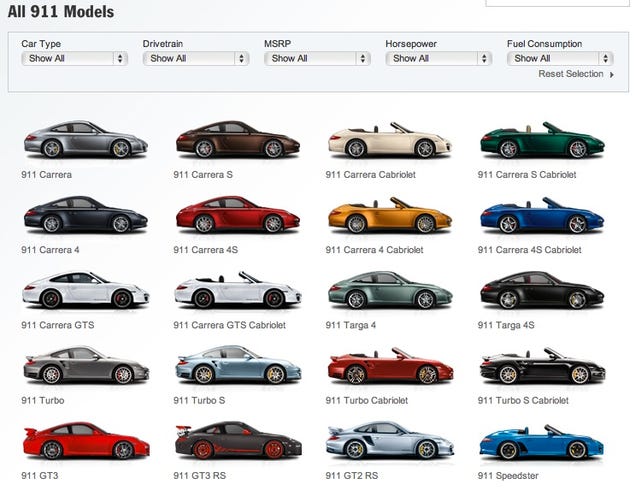Follow the 911 GT2 RS text link

(x=352, y=476)
